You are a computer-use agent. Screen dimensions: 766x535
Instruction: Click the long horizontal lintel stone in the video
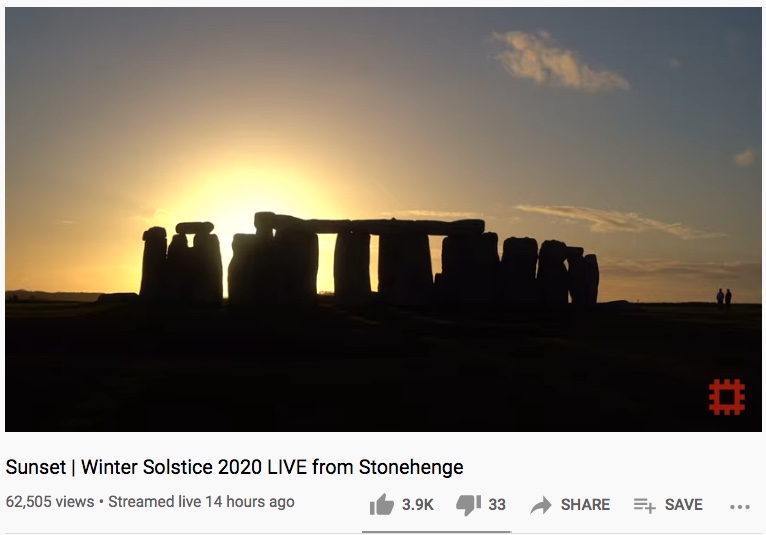click(370, 225)
